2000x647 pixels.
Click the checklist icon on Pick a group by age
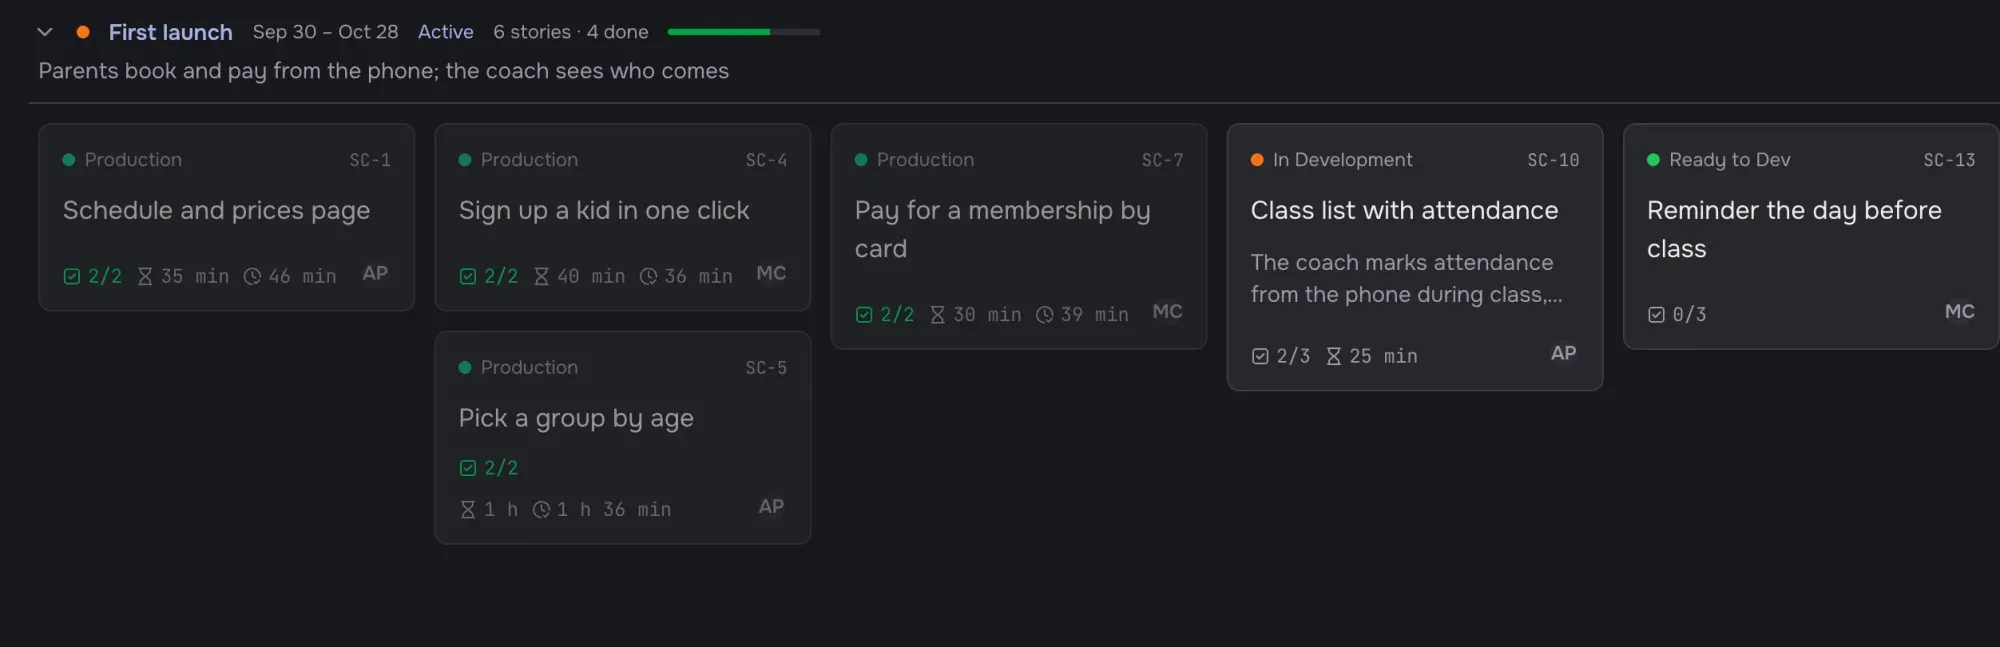click(468, 468)
